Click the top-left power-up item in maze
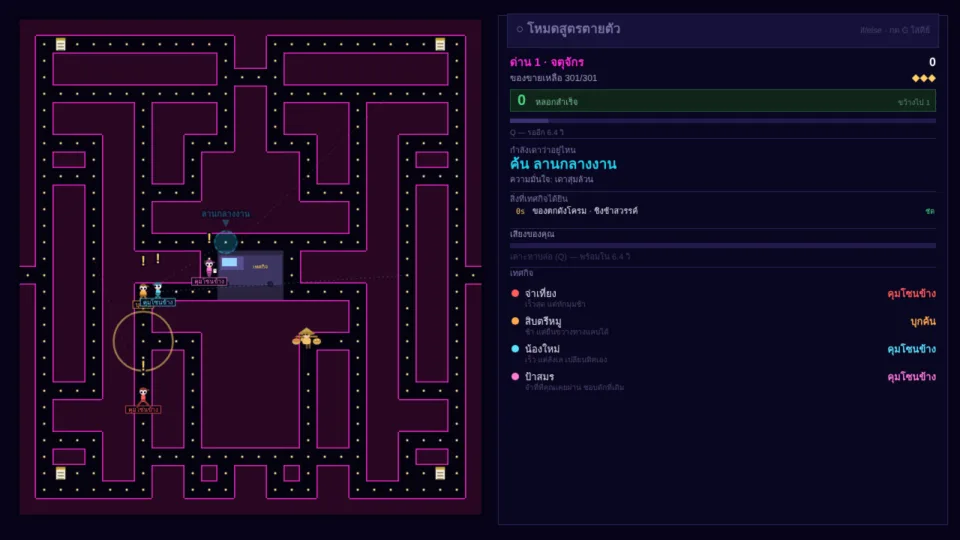Screen dimensions: 960x540 coord(61,44)
